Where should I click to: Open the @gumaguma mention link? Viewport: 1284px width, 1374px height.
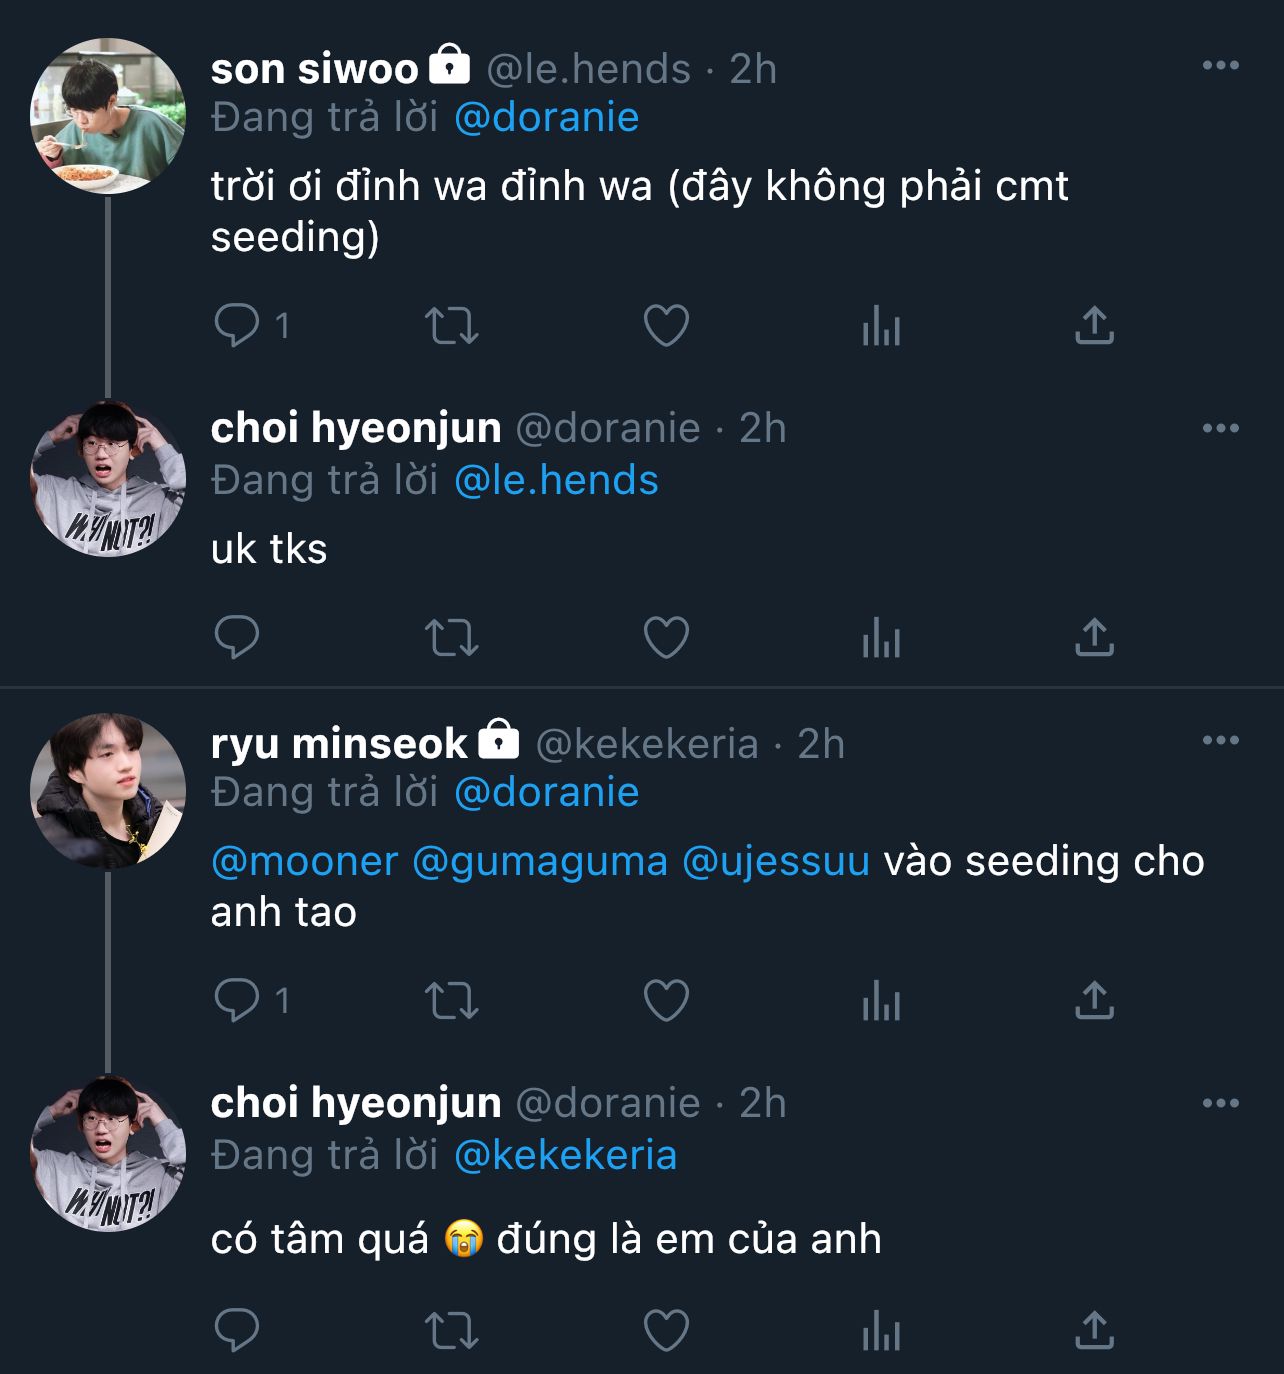[x=540, y=862]
